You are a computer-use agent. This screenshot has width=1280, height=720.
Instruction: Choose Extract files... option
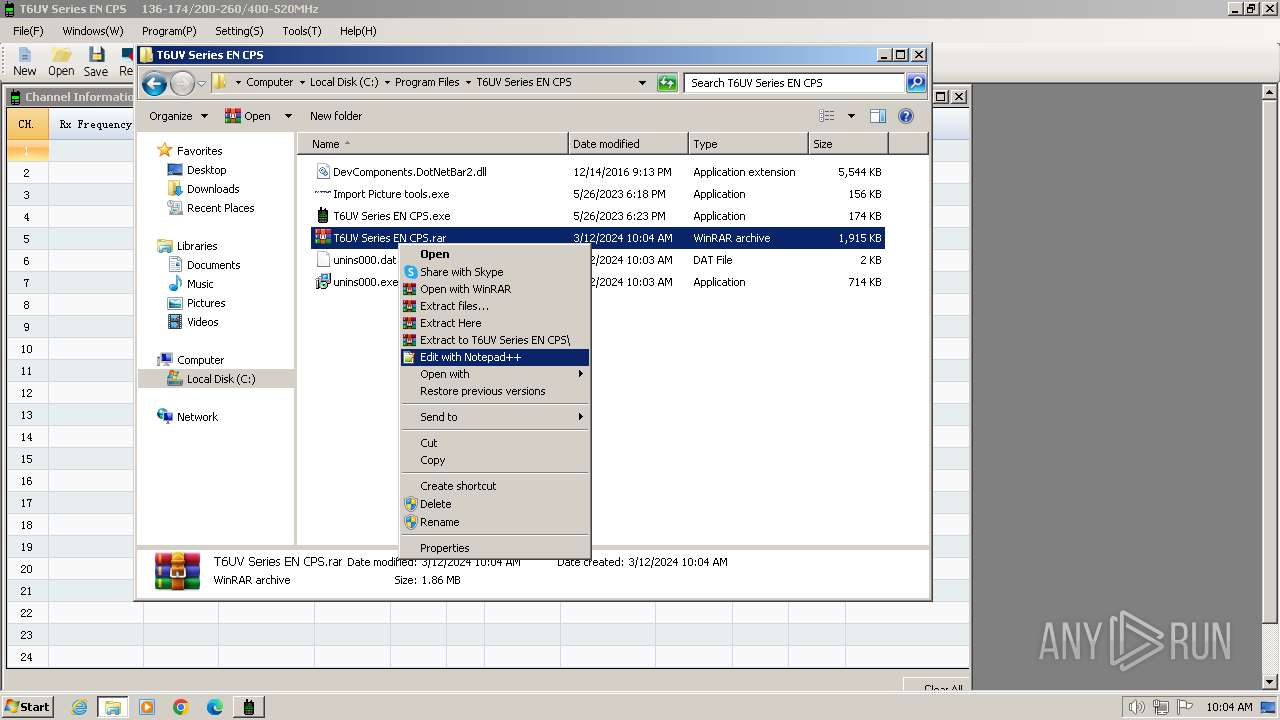(495, 306)
